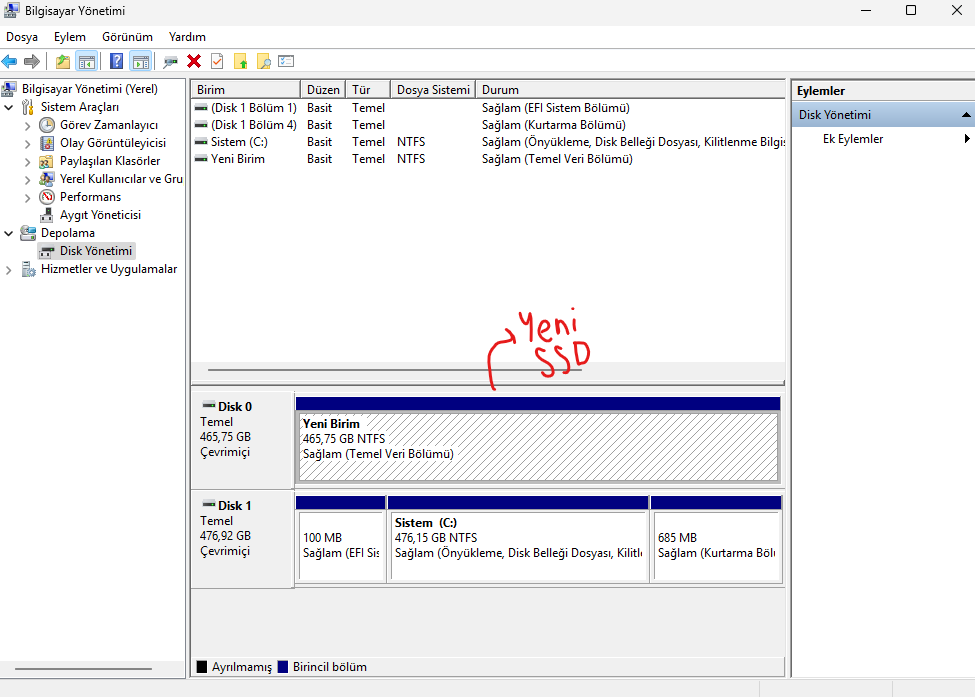The height and width of the screenshot is (697, 975).
Task: Sort by the Durum column header
Action: click(630, 90)
